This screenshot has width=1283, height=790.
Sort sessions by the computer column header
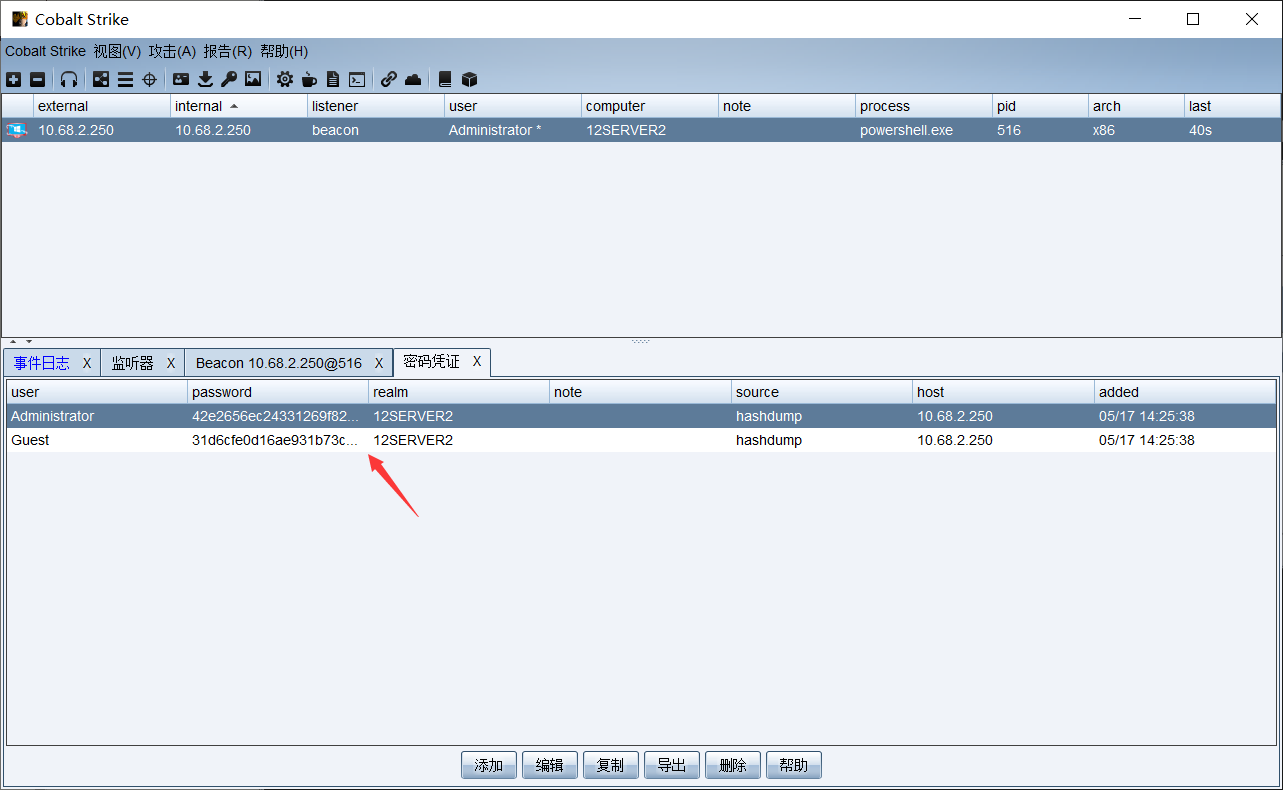pyautogui.click(x=650, y=106)
